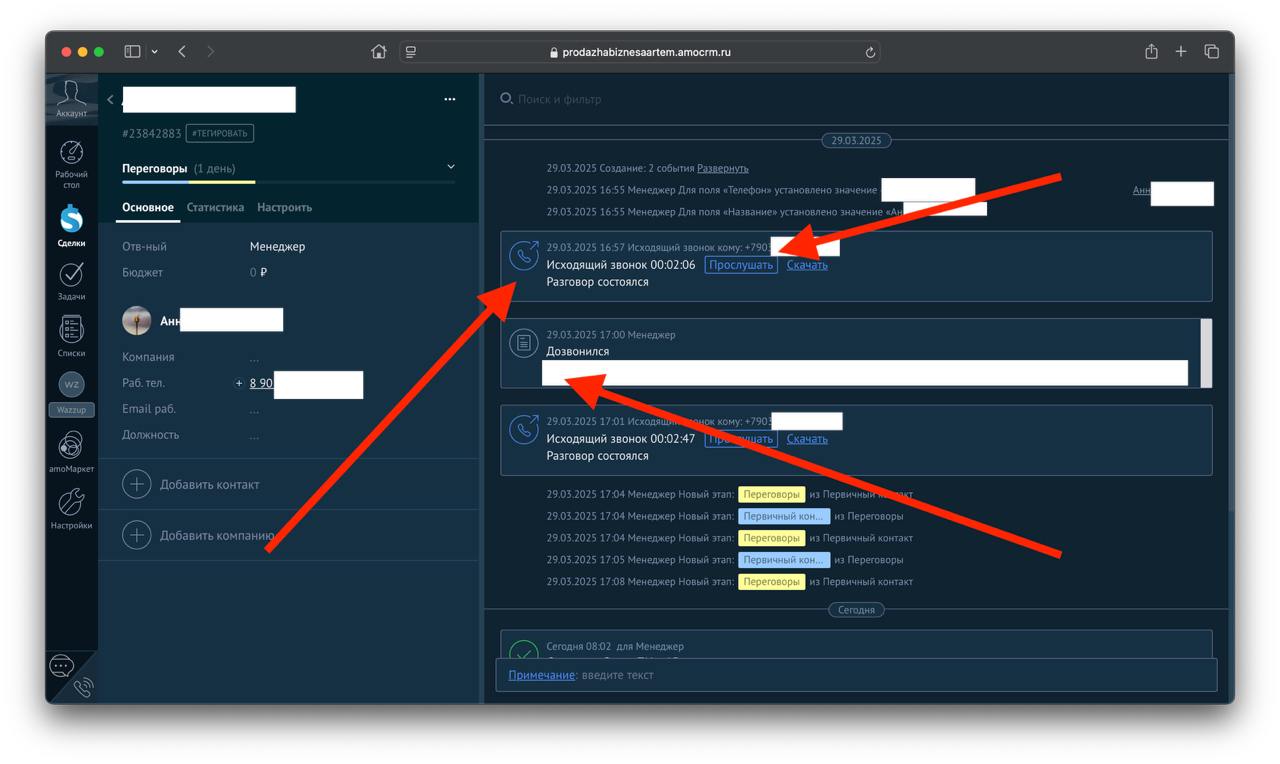Viewport: 1280px width, 764px height.
Task: Click the completed task checkmark icon
Action: pos(524,651)
